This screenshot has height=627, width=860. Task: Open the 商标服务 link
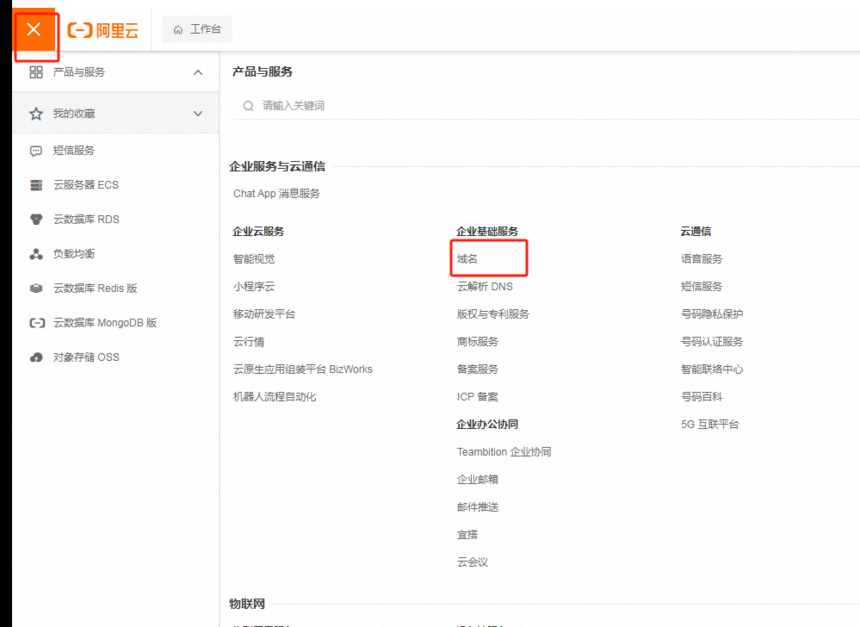[x=478, y=342]
